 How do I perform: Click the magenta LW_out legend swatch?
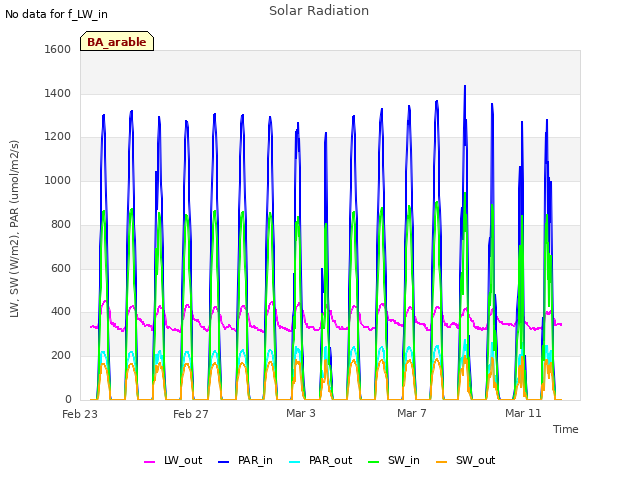[149, 462]
